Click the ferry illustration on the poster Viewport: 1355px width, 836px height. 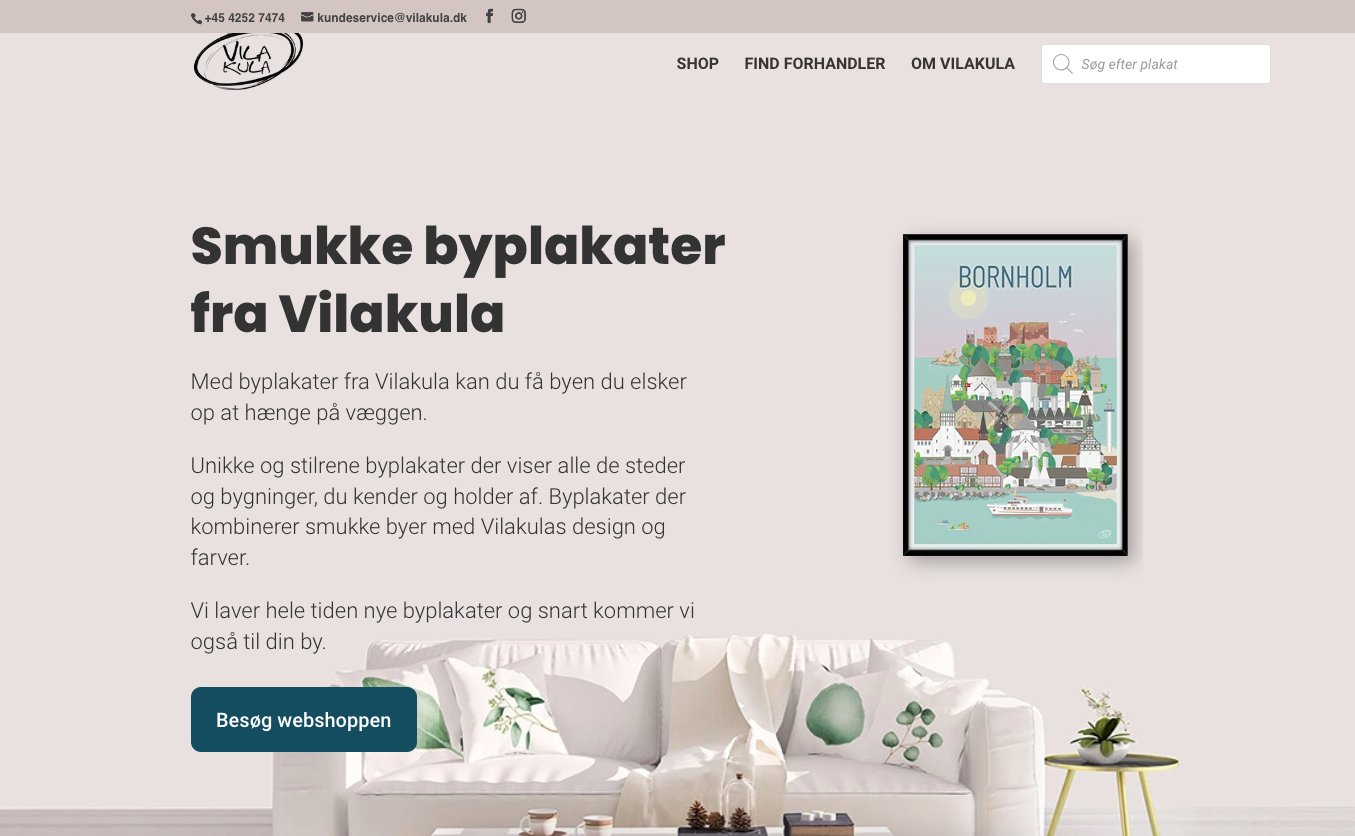point(1028,507)
